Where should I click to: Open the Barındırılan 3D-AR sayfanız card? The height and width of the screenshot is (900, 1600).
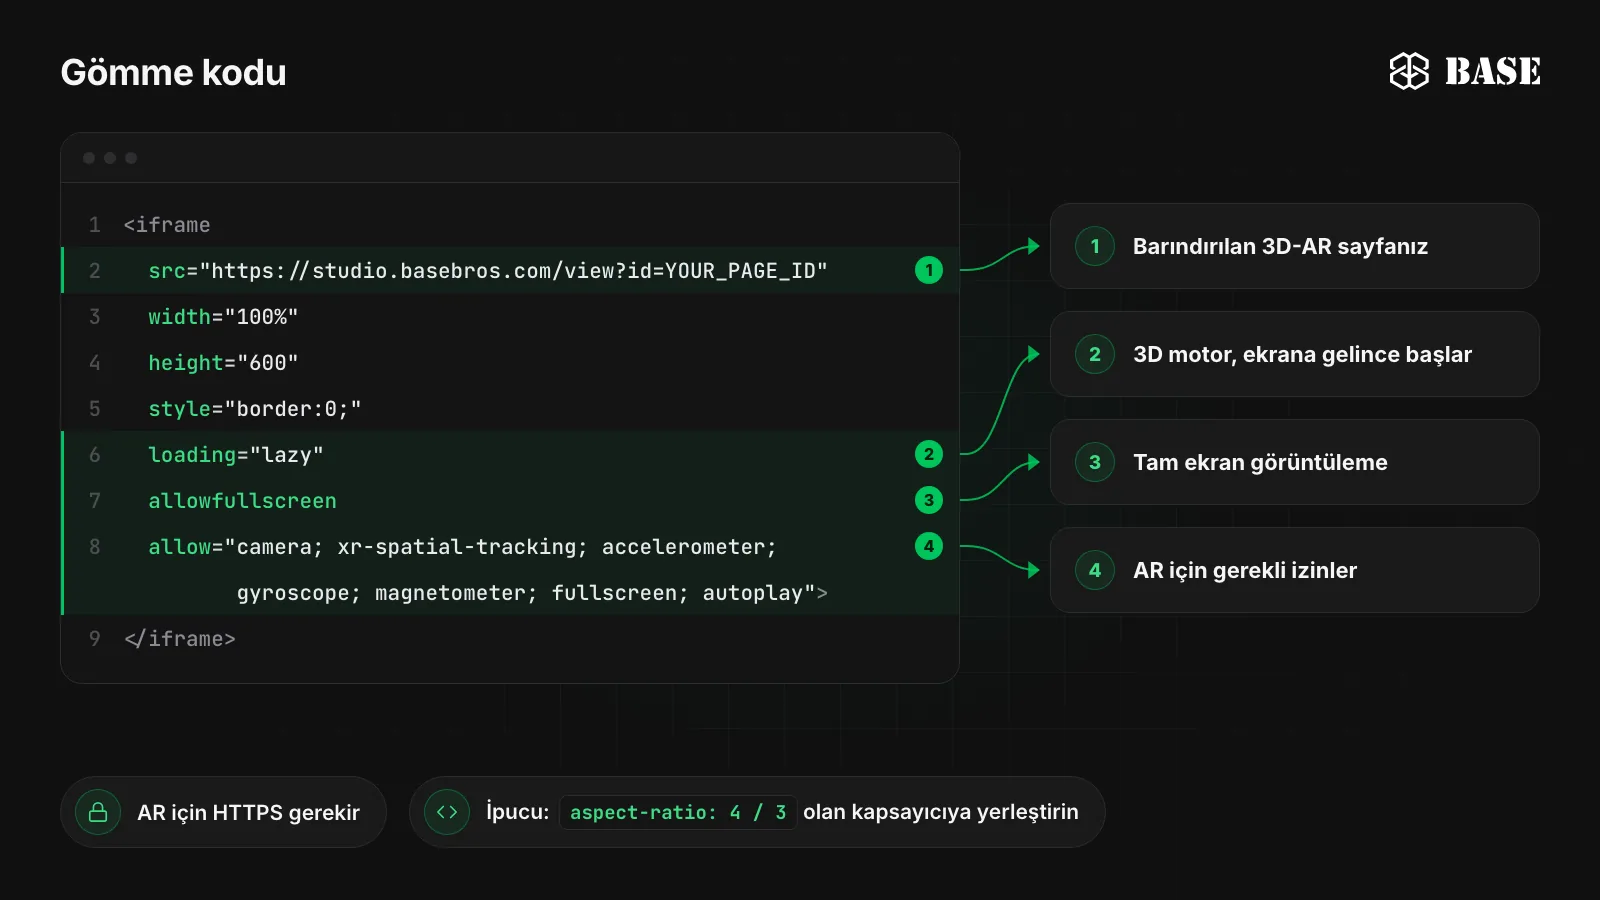click(x=1294, y=246)
